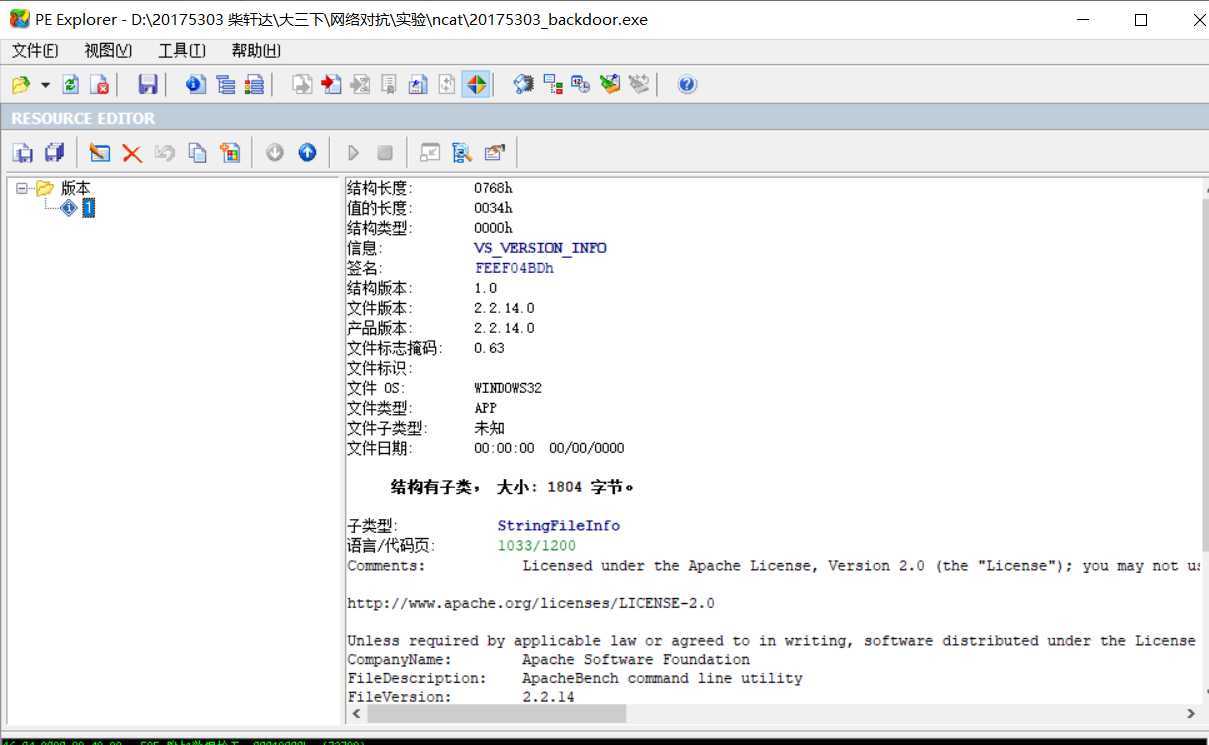
Task: Open the 文件(F) menu
Action: pyautogui.click(x=35, y=51)
